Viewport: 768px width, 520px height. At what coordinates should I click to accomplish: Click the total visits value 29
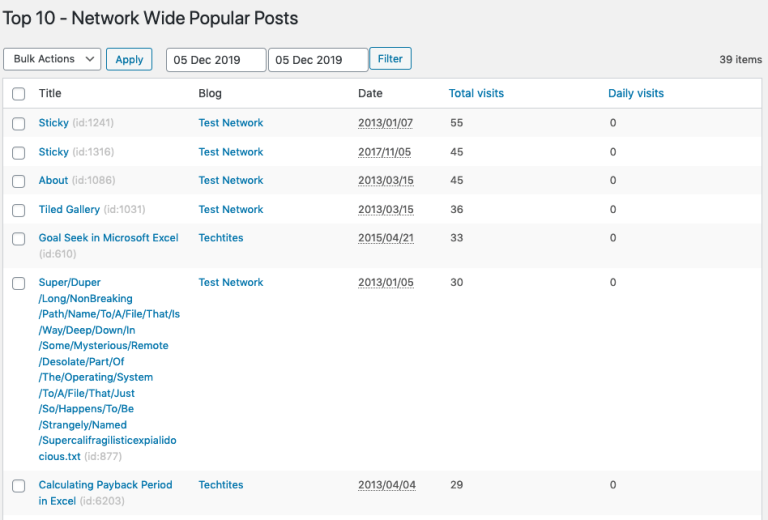tap(456, 485)
